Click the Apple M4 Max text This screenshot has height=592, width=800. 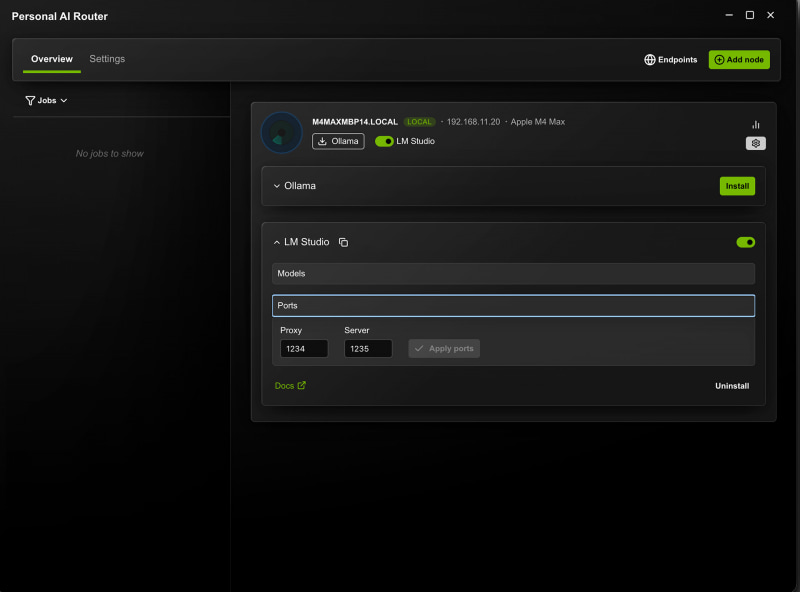(538, 122)
